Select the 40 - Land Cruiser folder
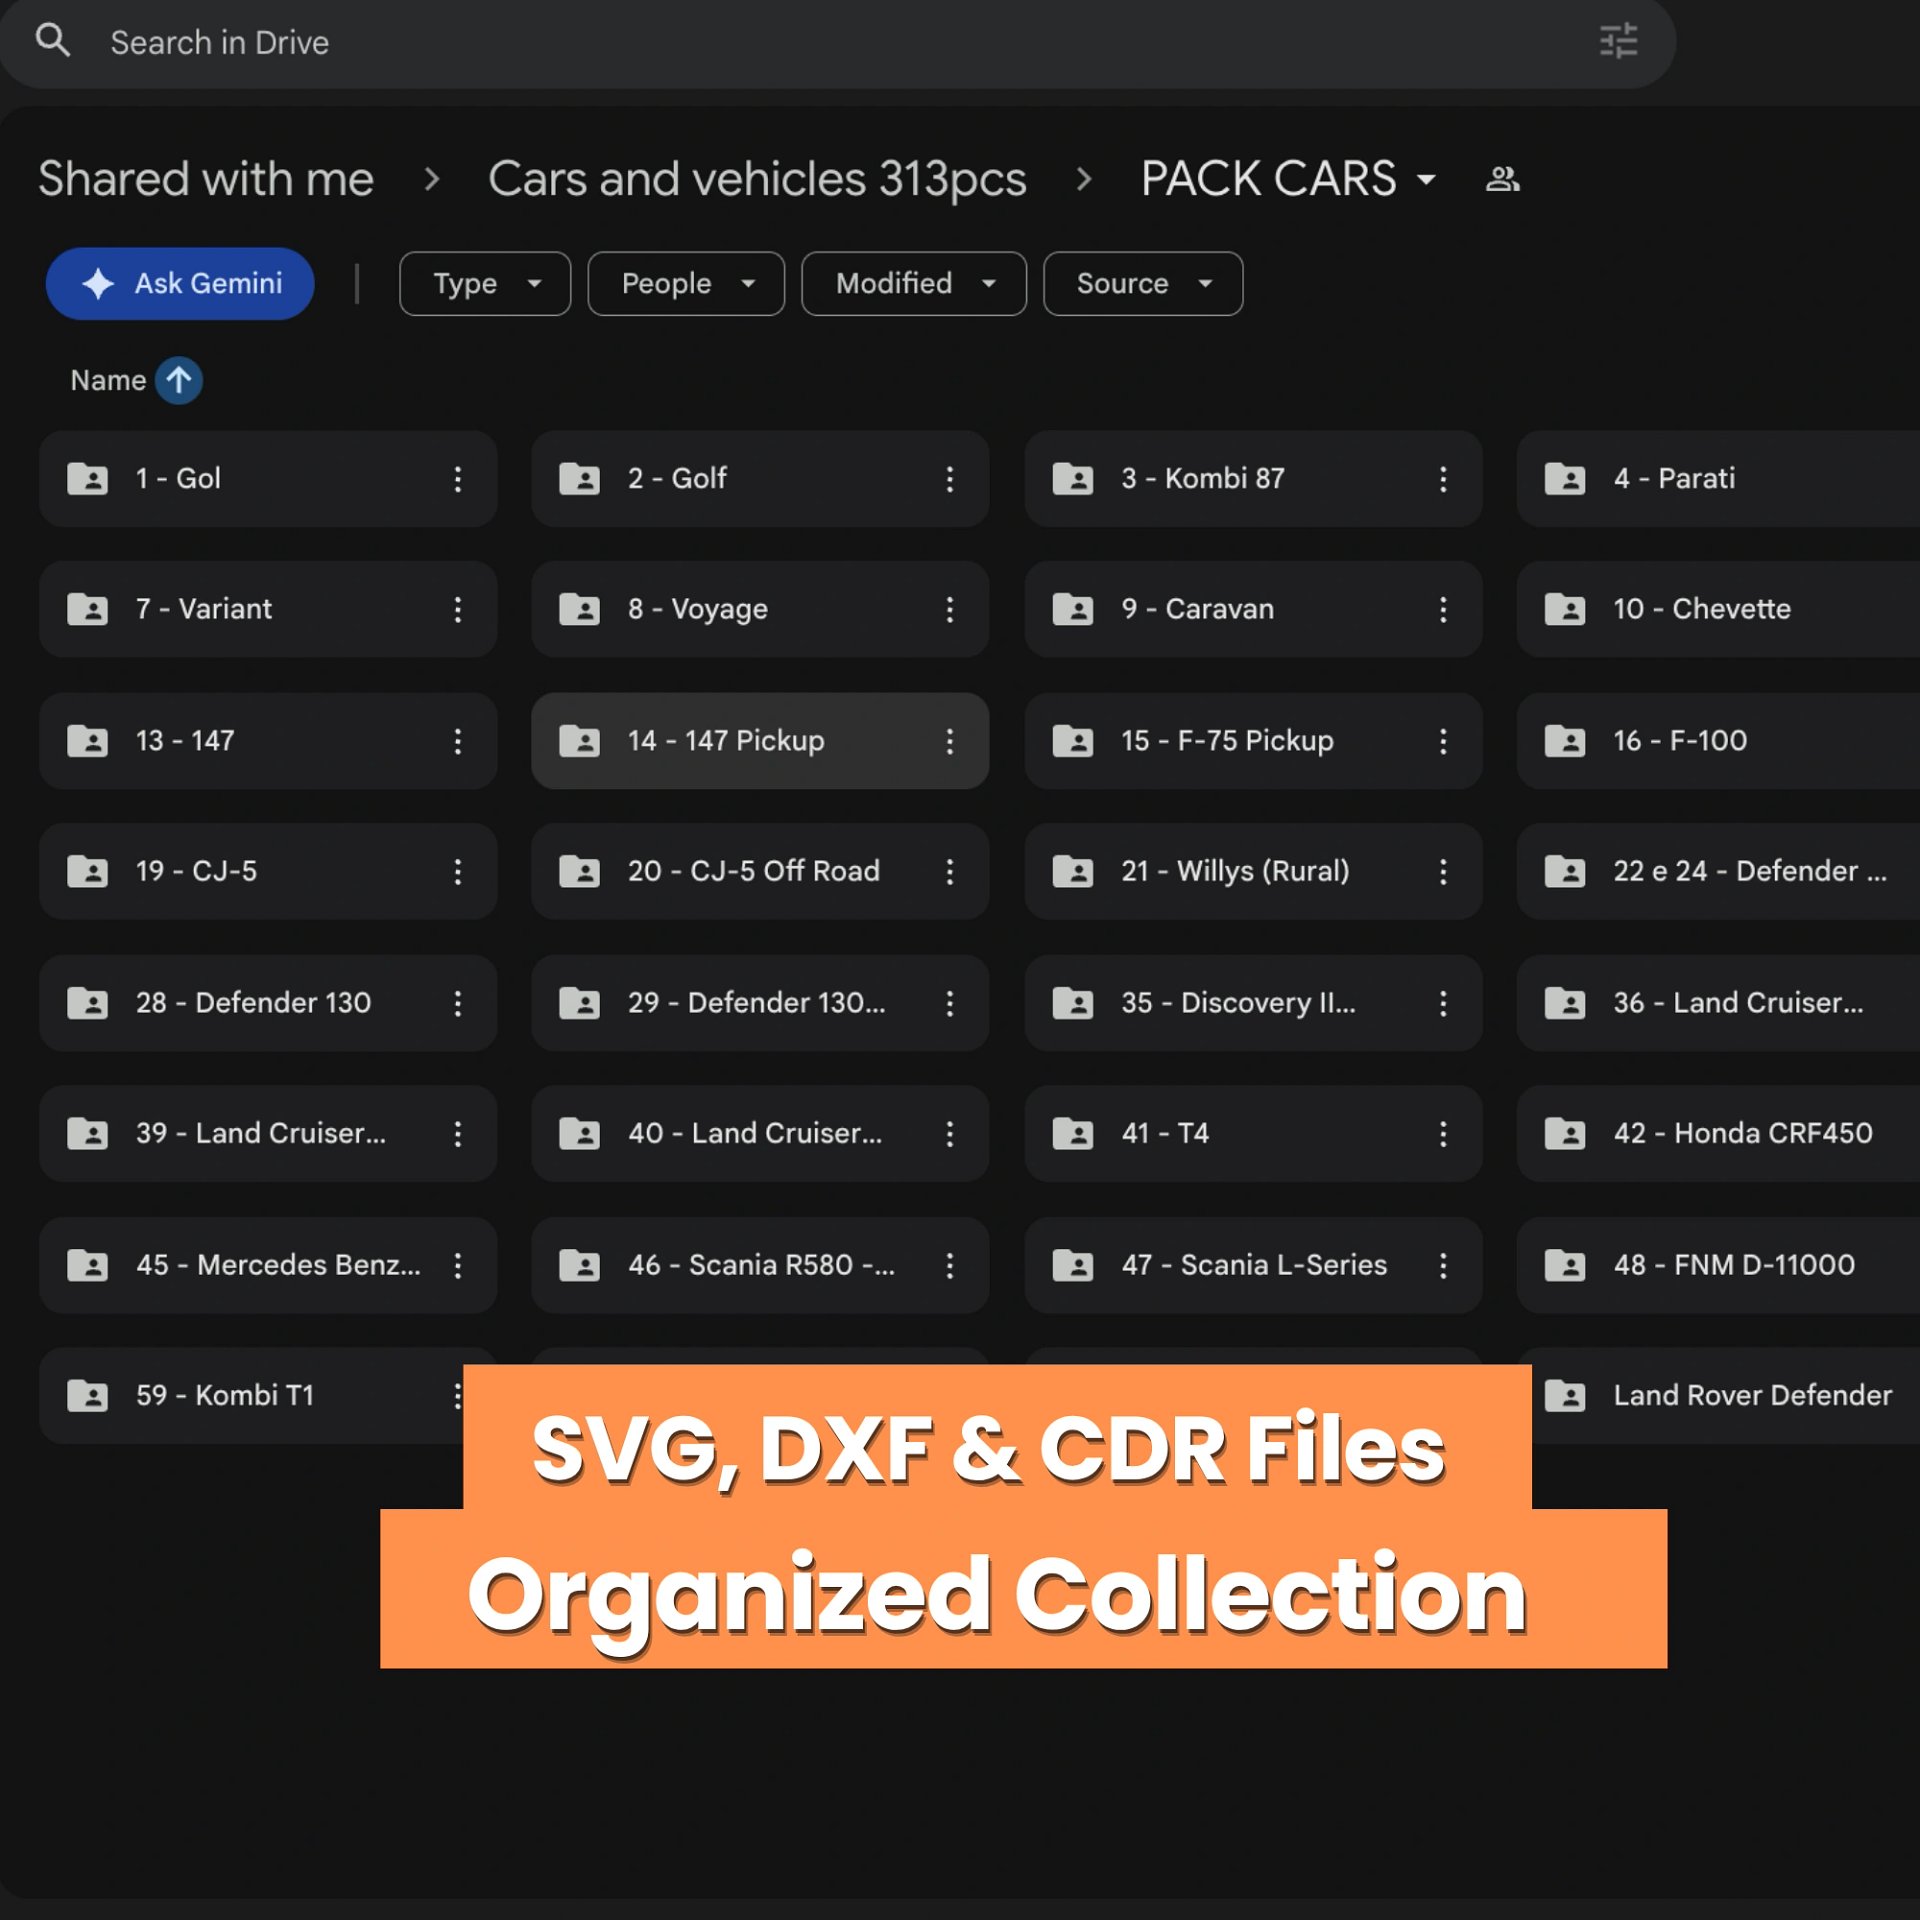 click(x=760, y=1133)
